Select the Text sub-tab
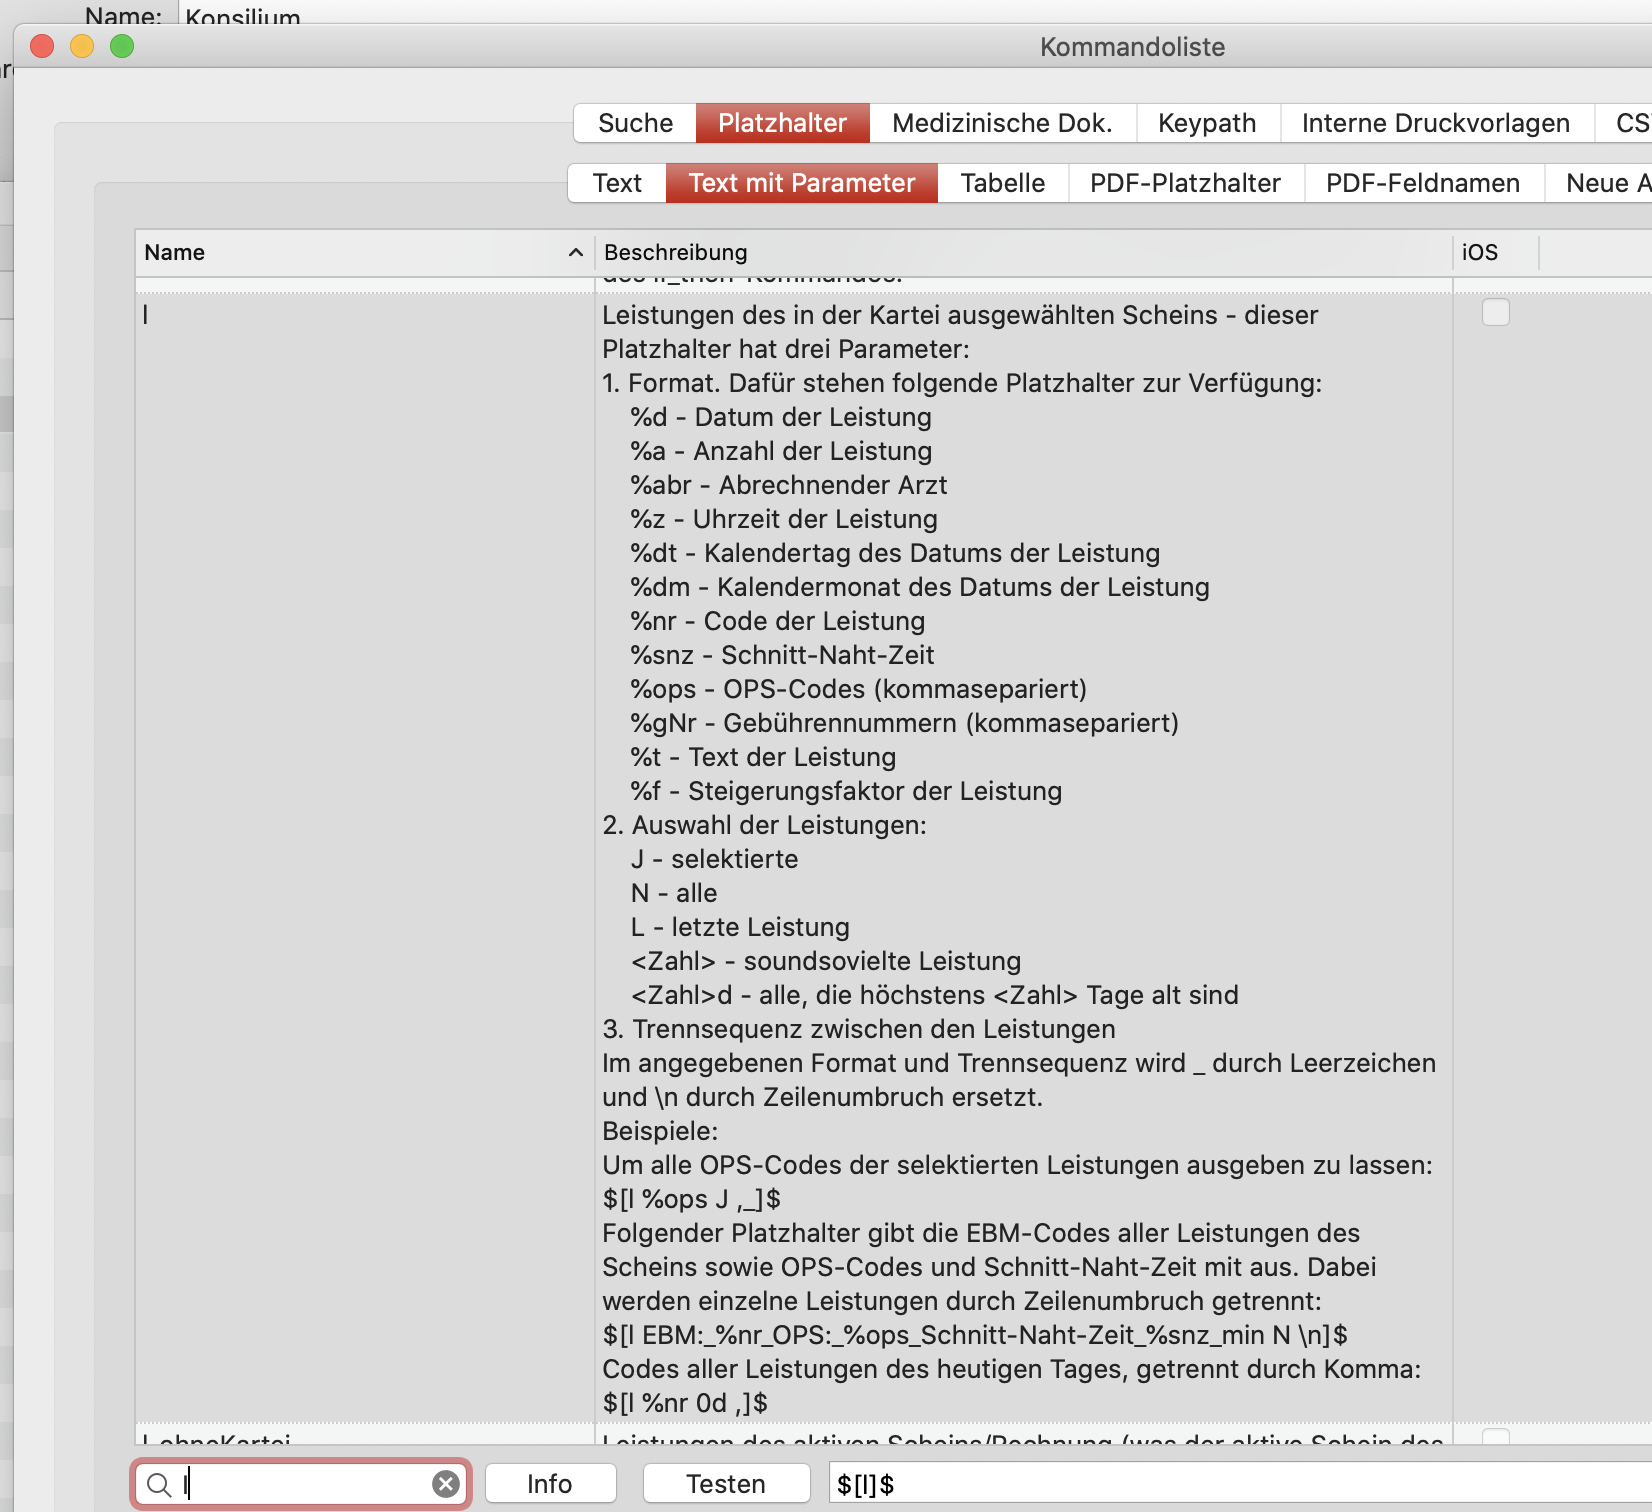This screenshot has height=1512, width=1652. coord(617,183)
